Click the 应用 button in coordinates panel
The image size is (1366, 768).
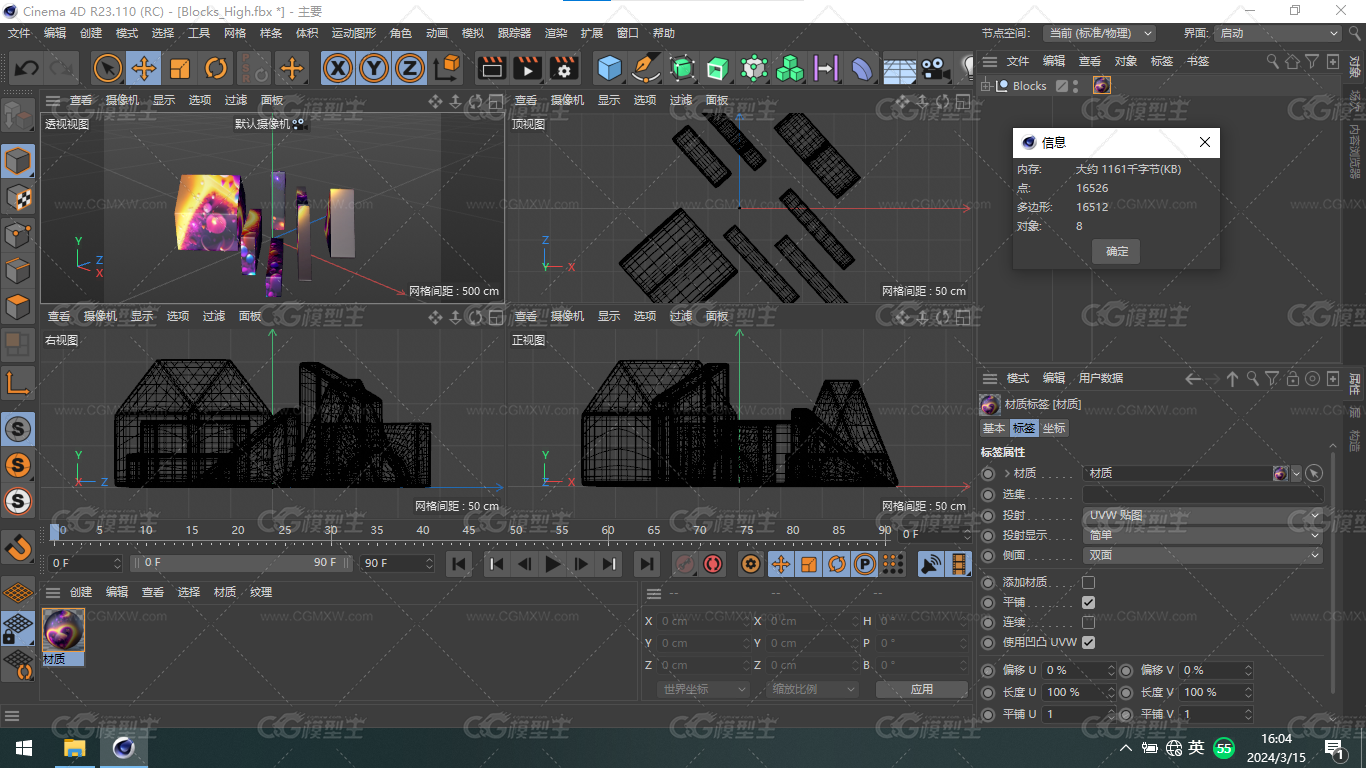click(x=922, y=689)
